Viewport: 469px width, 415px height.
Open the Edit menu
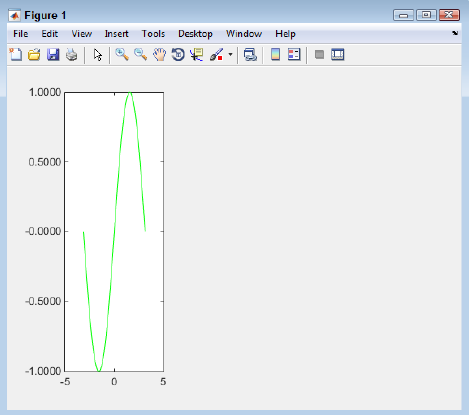click(x=50, y=34)
